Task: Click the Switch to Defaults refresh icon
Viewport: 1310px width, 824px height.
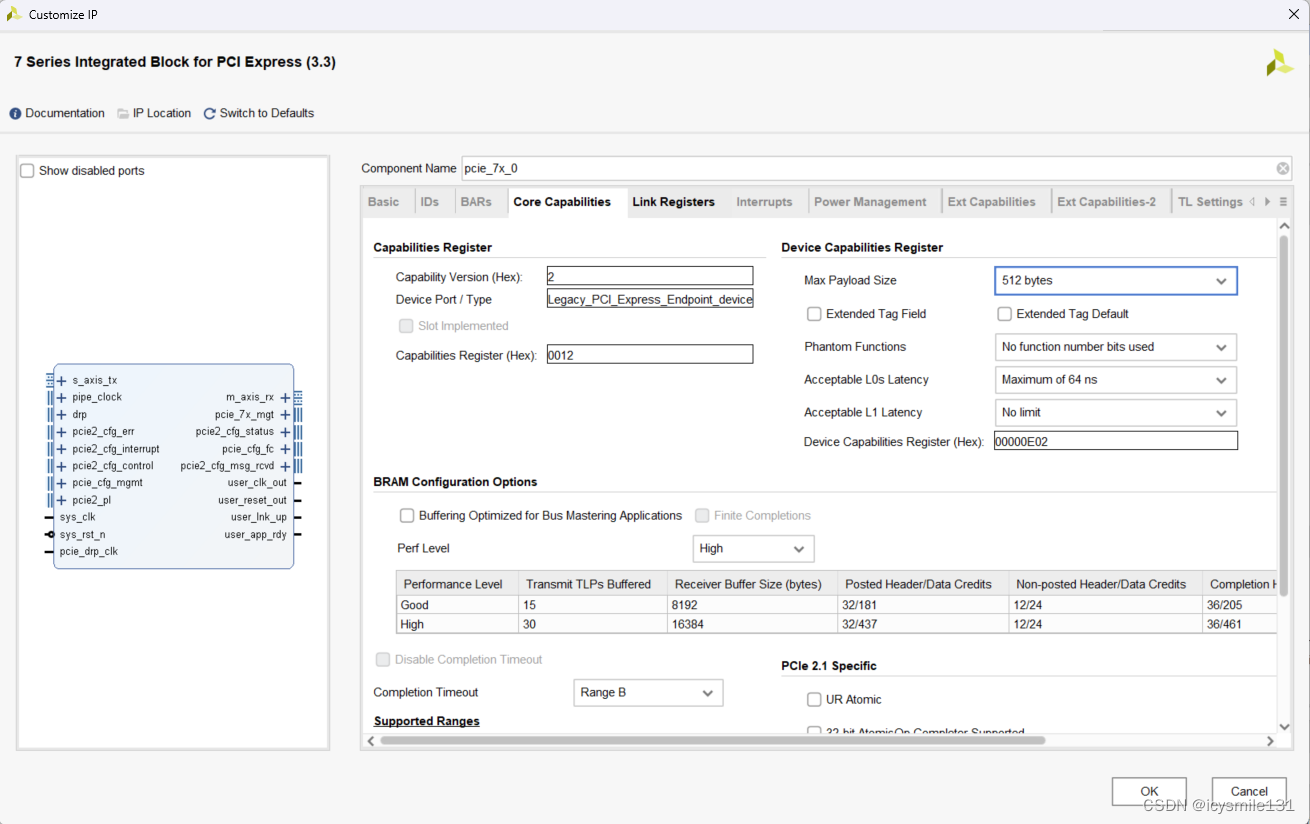Action: pos(210,114)
